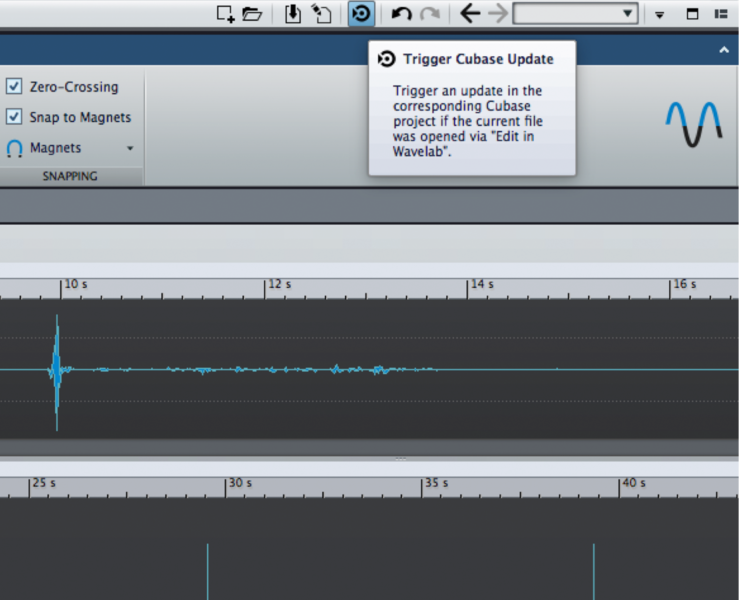Click the pane splitter handle between waveforms

pyautogui.click(x=401, y=458)
